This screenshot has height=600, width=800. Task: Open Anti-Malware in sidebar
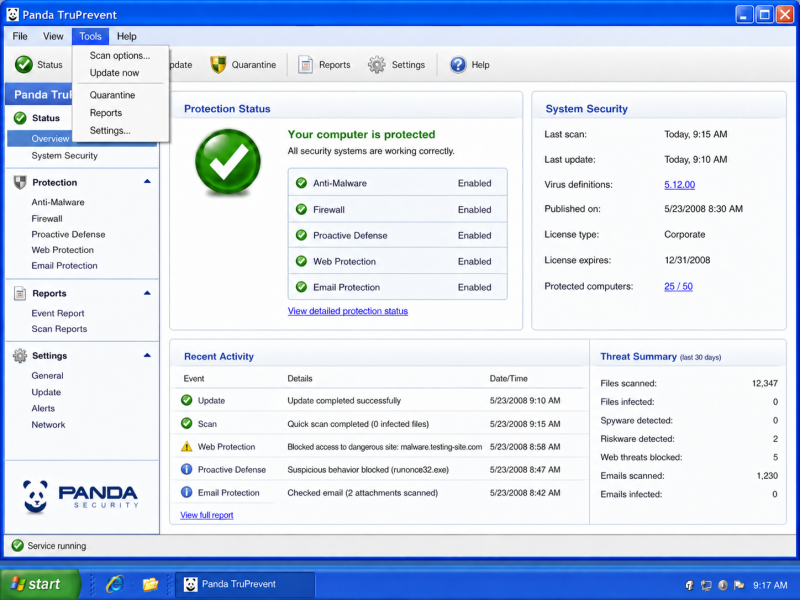(58, 202)
